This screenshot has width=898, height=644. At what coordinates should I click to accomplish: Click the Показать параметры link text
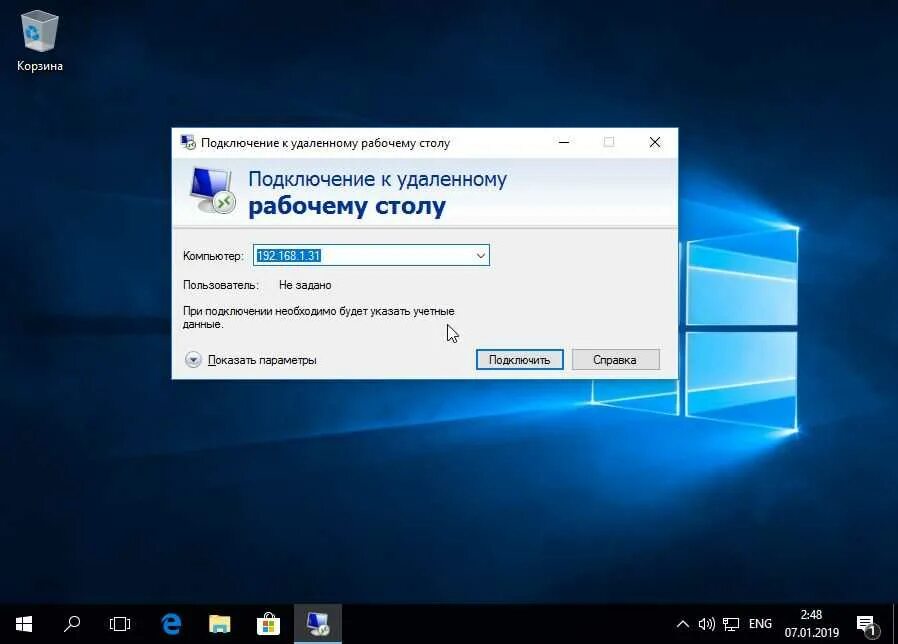[262, 360]
